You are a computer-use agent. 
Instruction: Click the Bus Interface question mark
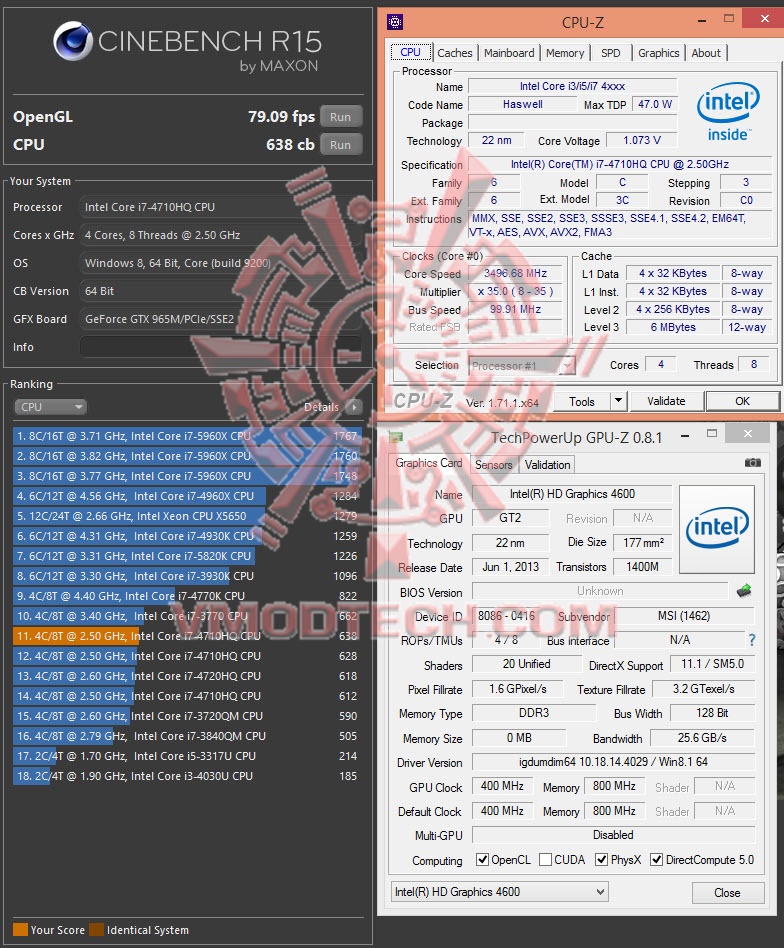[752, 640]
